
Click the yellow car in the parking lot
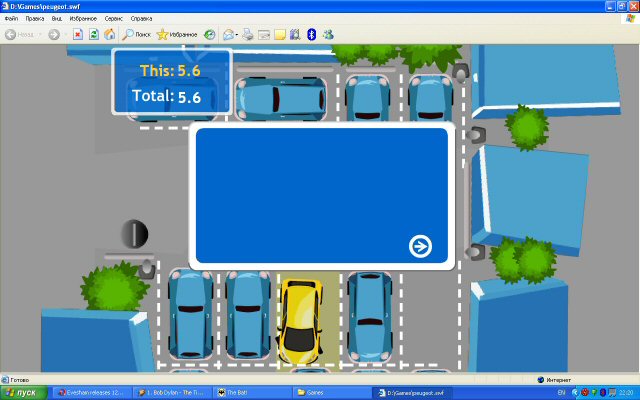pos(300,321)
